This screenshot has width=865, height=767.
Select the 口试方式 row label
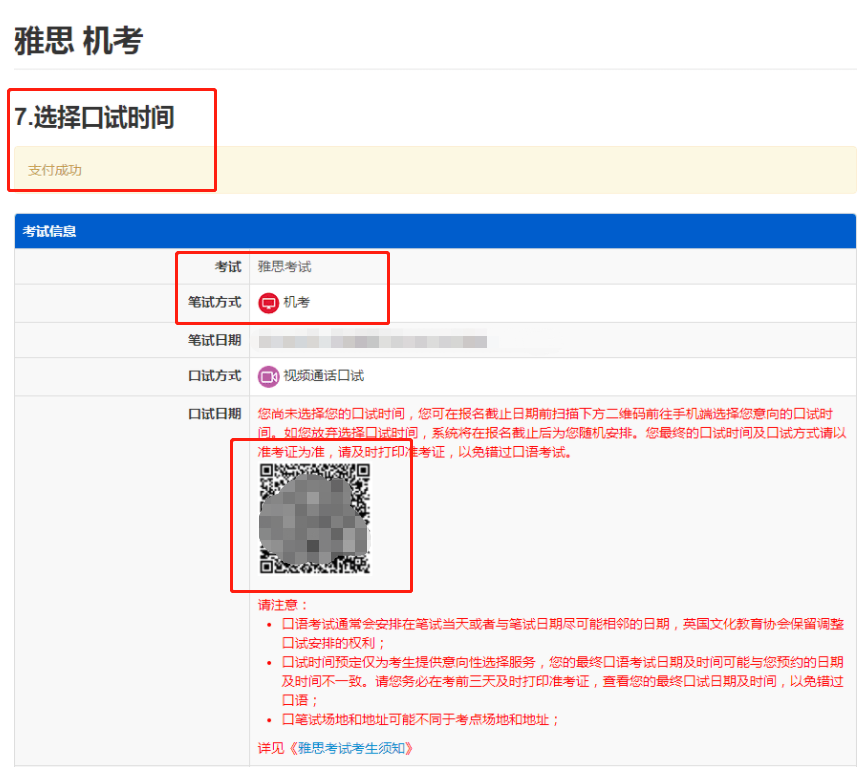[214, 376]
